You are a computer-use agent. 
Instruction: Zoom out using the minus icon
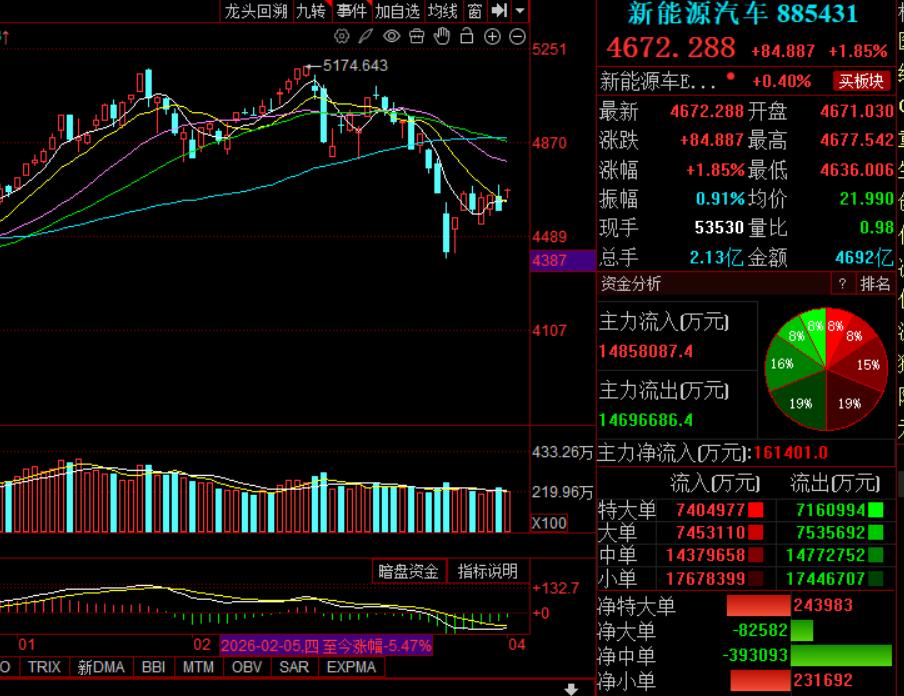pos(516,36)
